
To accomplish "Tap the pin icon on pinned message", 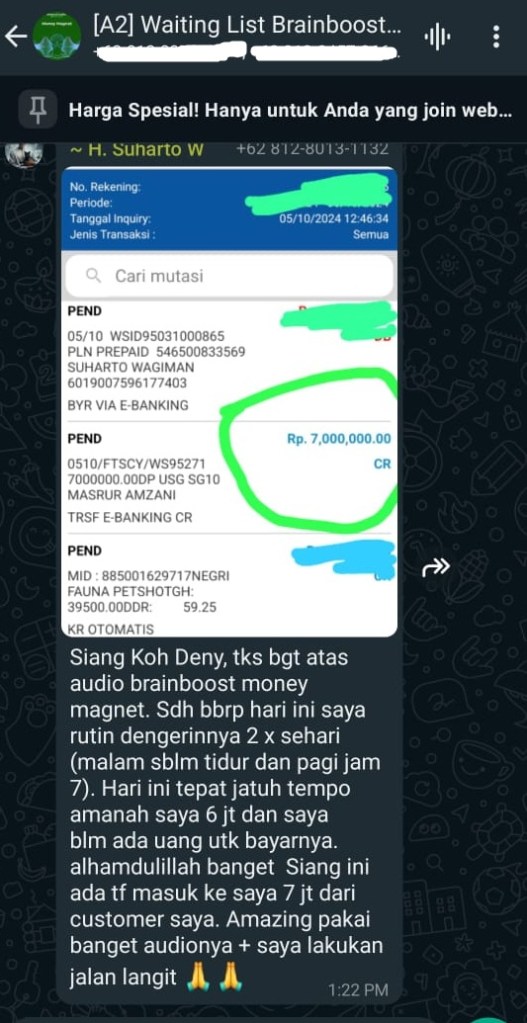I will pyautogui.click(x=38, y=109).
